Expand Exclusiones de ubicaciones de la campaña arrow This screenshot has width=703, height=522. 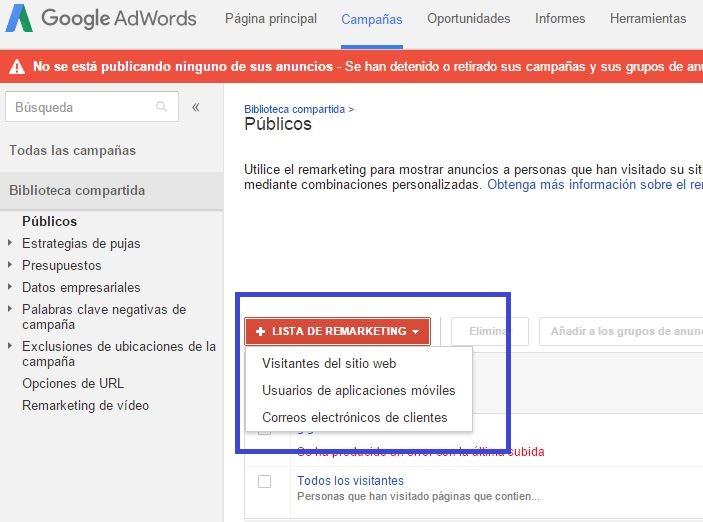(x=10, y=345)
